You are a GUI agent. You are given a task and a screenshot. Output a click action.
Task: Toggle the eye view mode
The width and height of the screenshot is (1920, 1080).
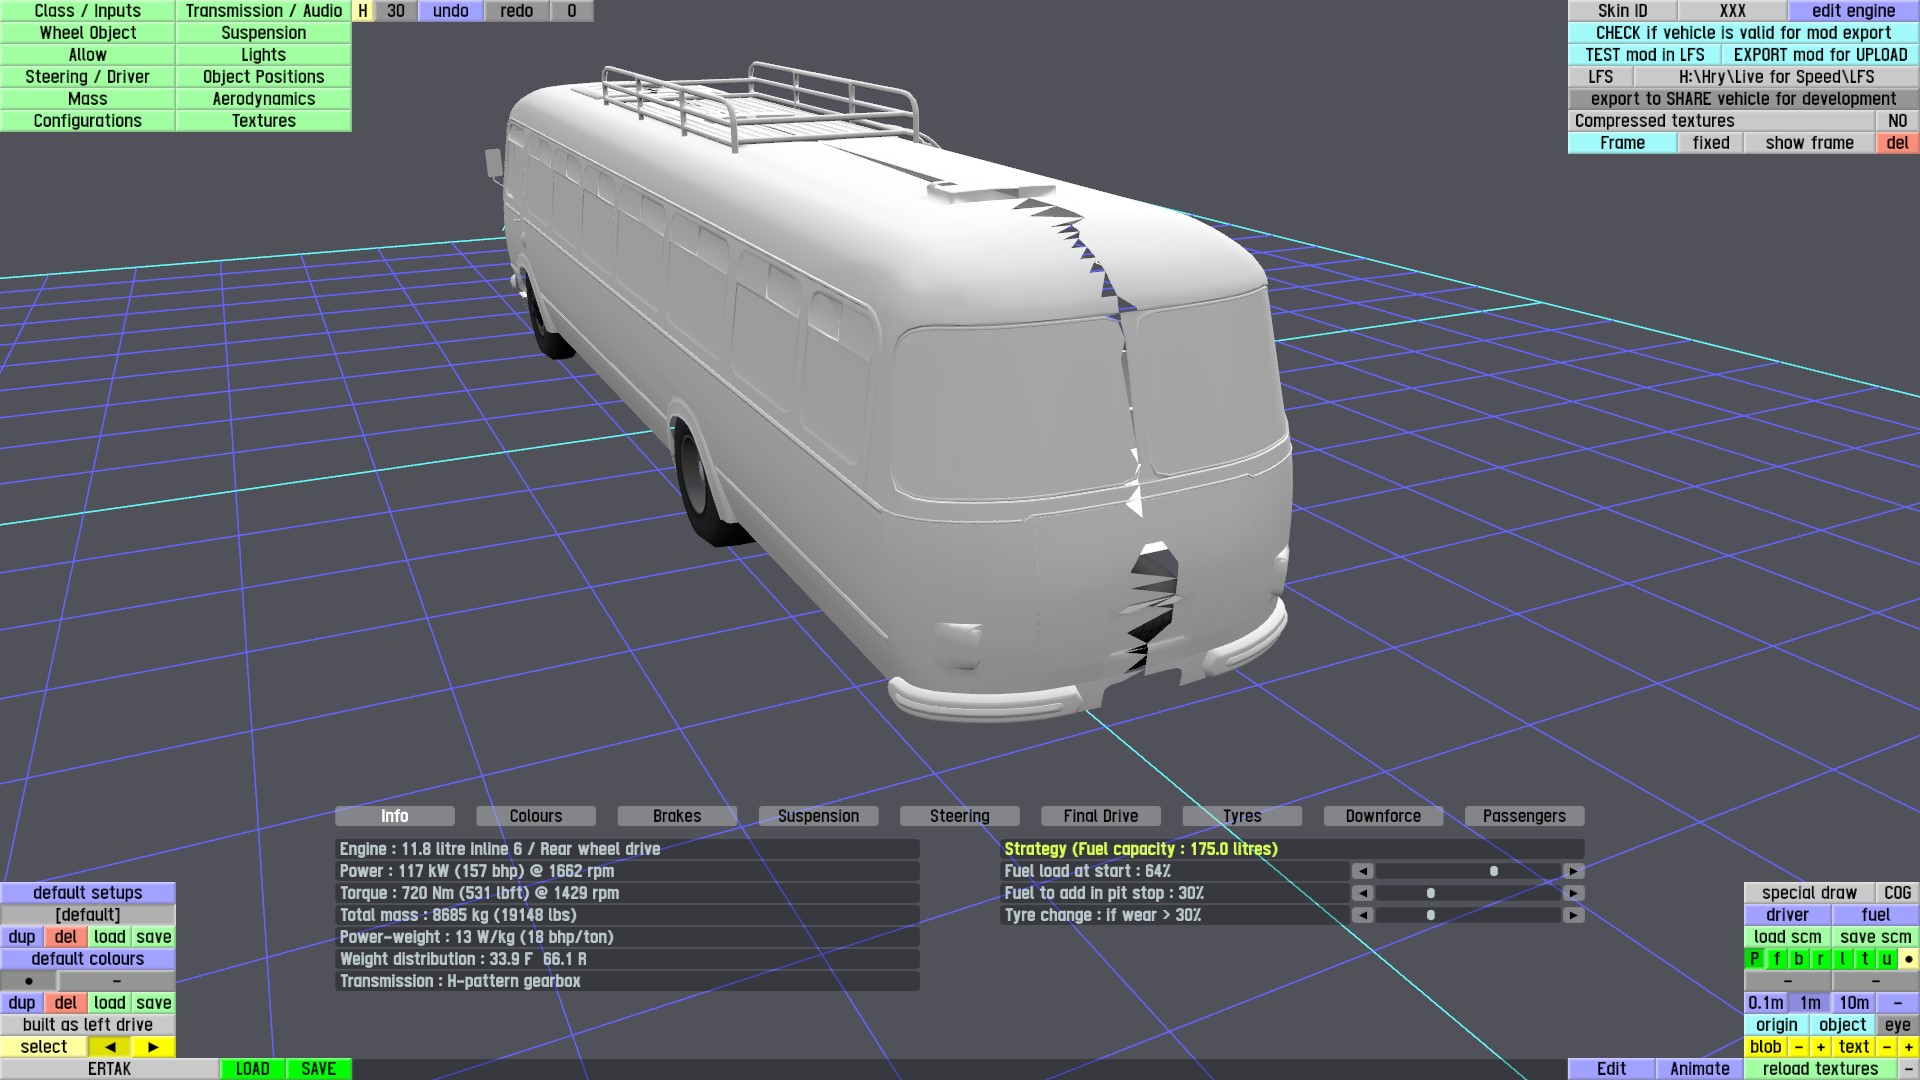(1897, 1025)
